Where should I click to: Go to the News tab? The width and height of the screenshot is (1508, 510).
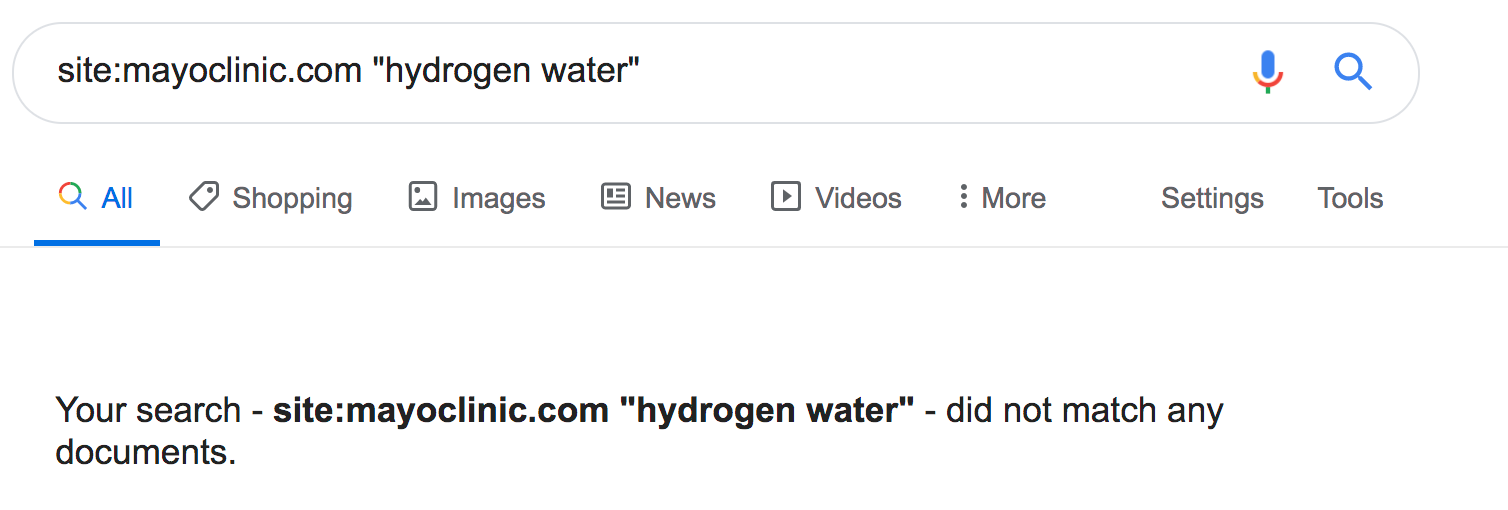(x=680, y=198)
